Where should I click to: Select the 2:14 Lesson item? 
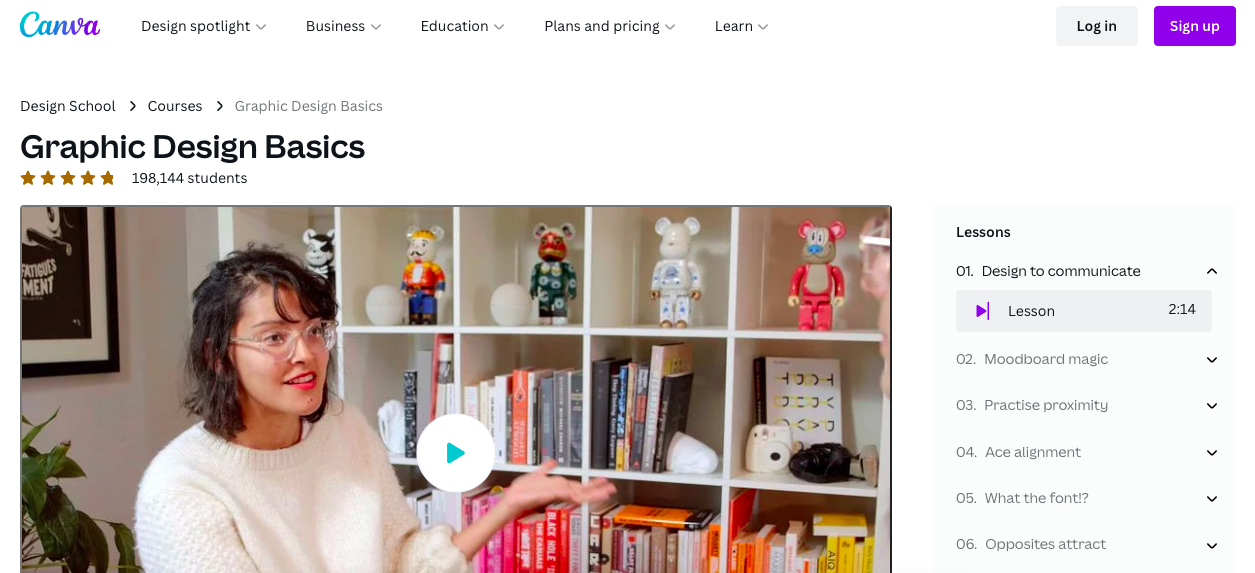point(1084,311)
